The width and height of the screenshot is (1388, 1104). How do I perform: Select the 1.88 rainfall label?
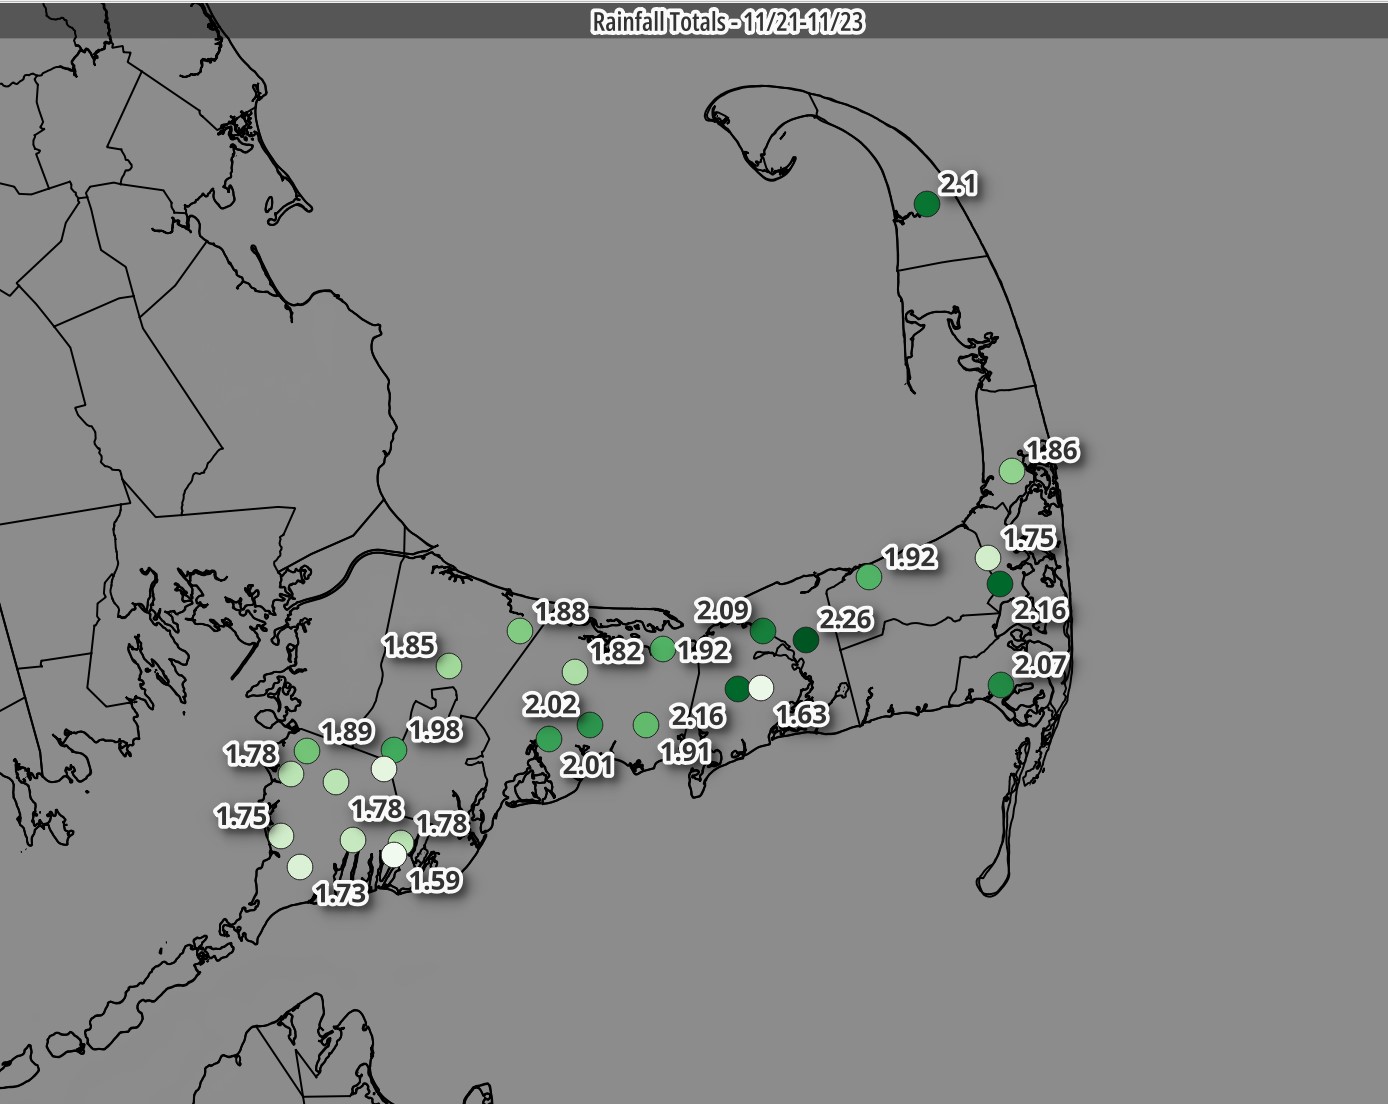[x=561, y=611]
